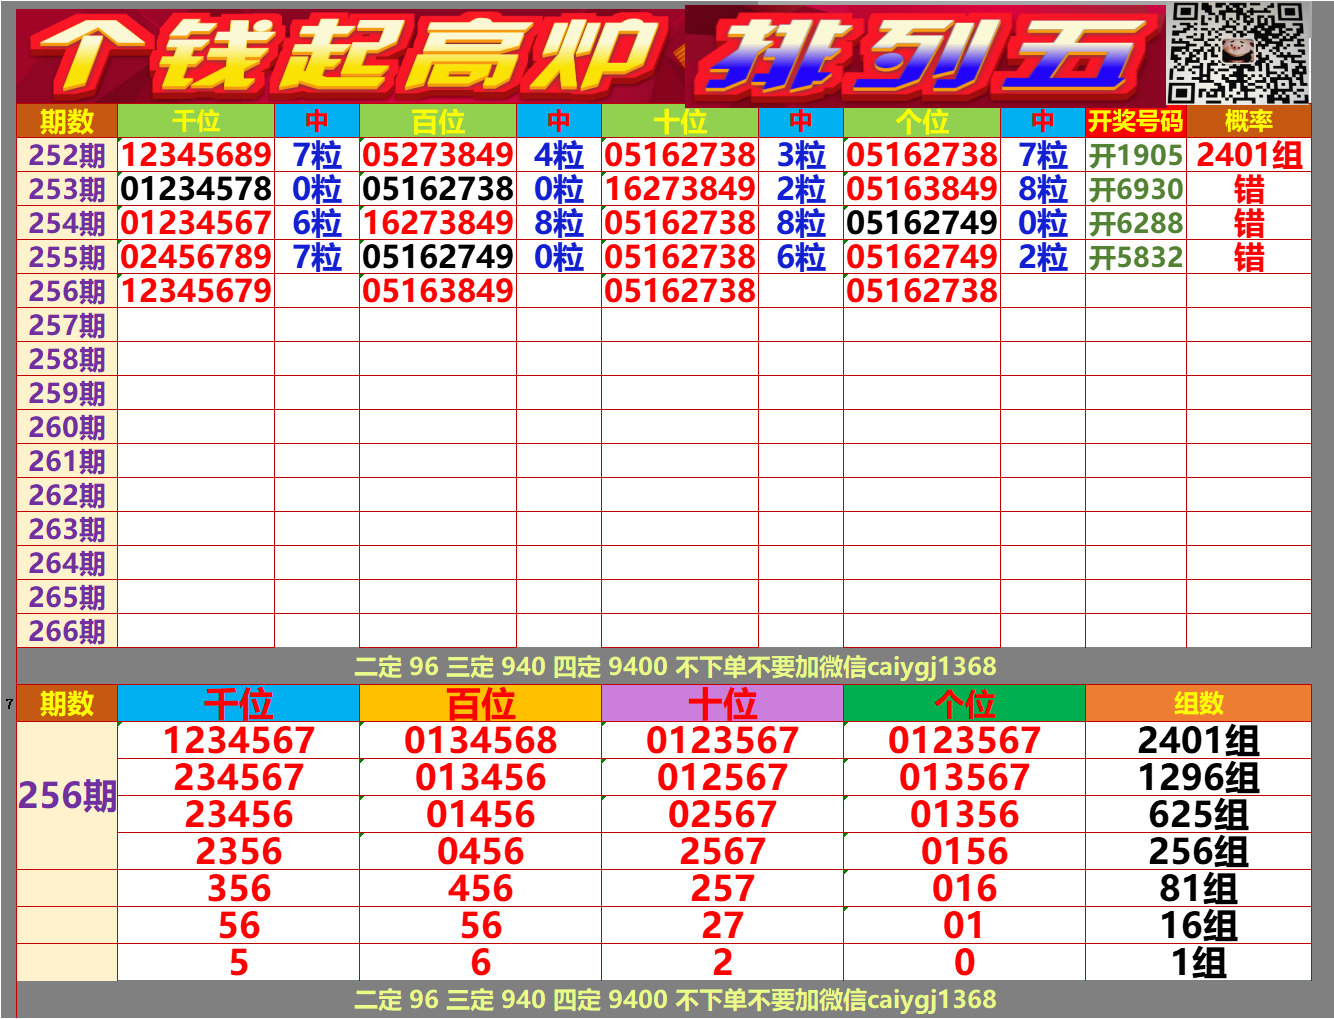Toggle the 7粒 cell in row 252期

point(318,156)
